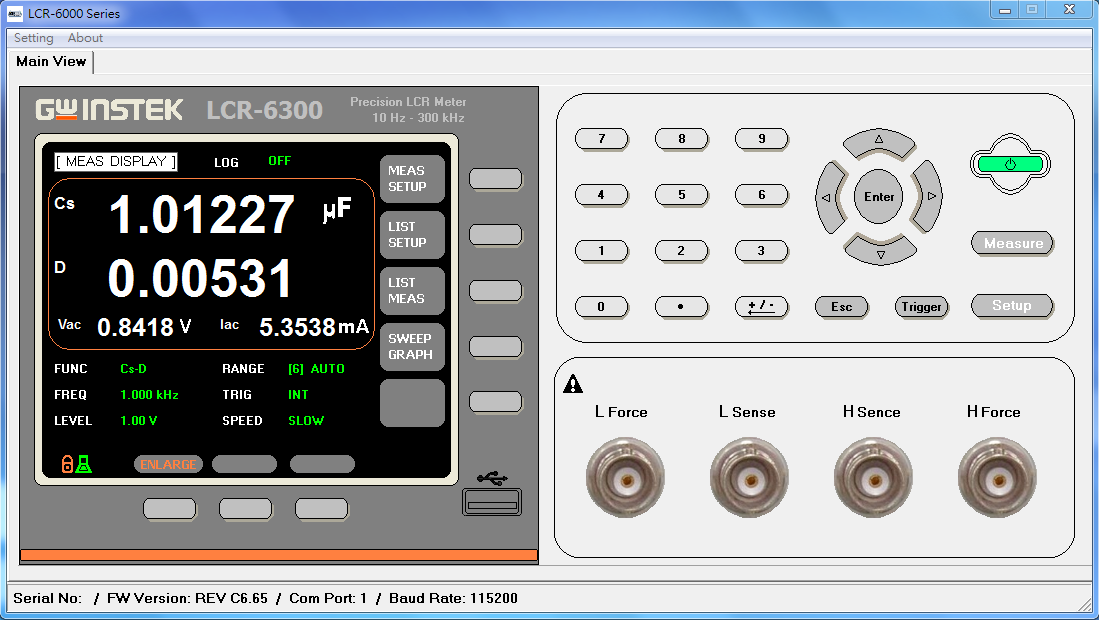1099x620 pixels.
Task: Click the MEAS DISPLAY title on screen
Action: [116, 162]
